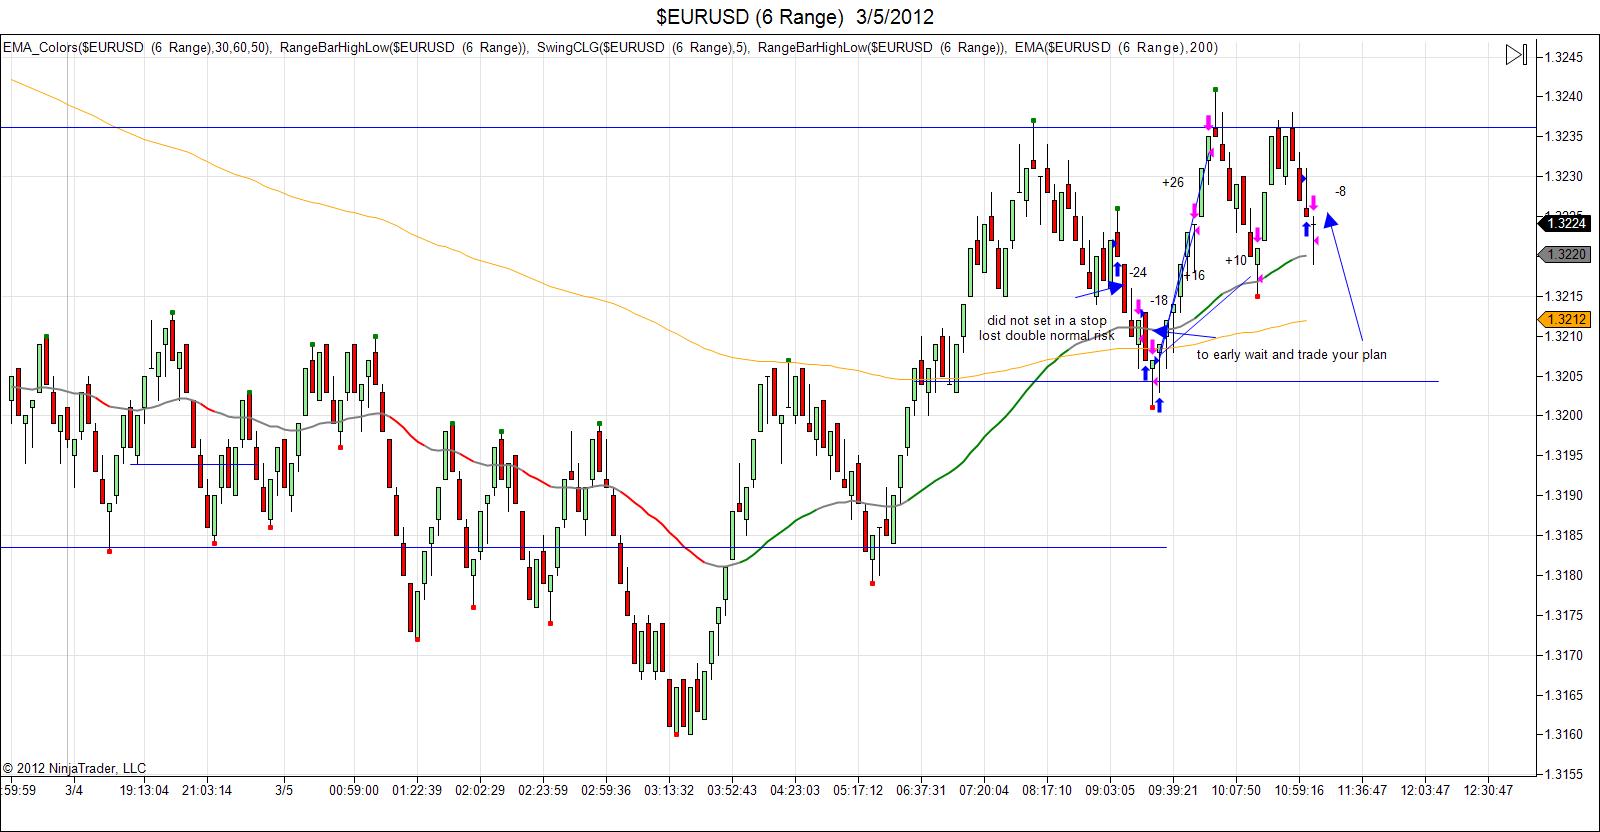This screenshot has width=1600, height=832.
Task: Click the 05:17:12 time axis label
Action: (857, 790)
